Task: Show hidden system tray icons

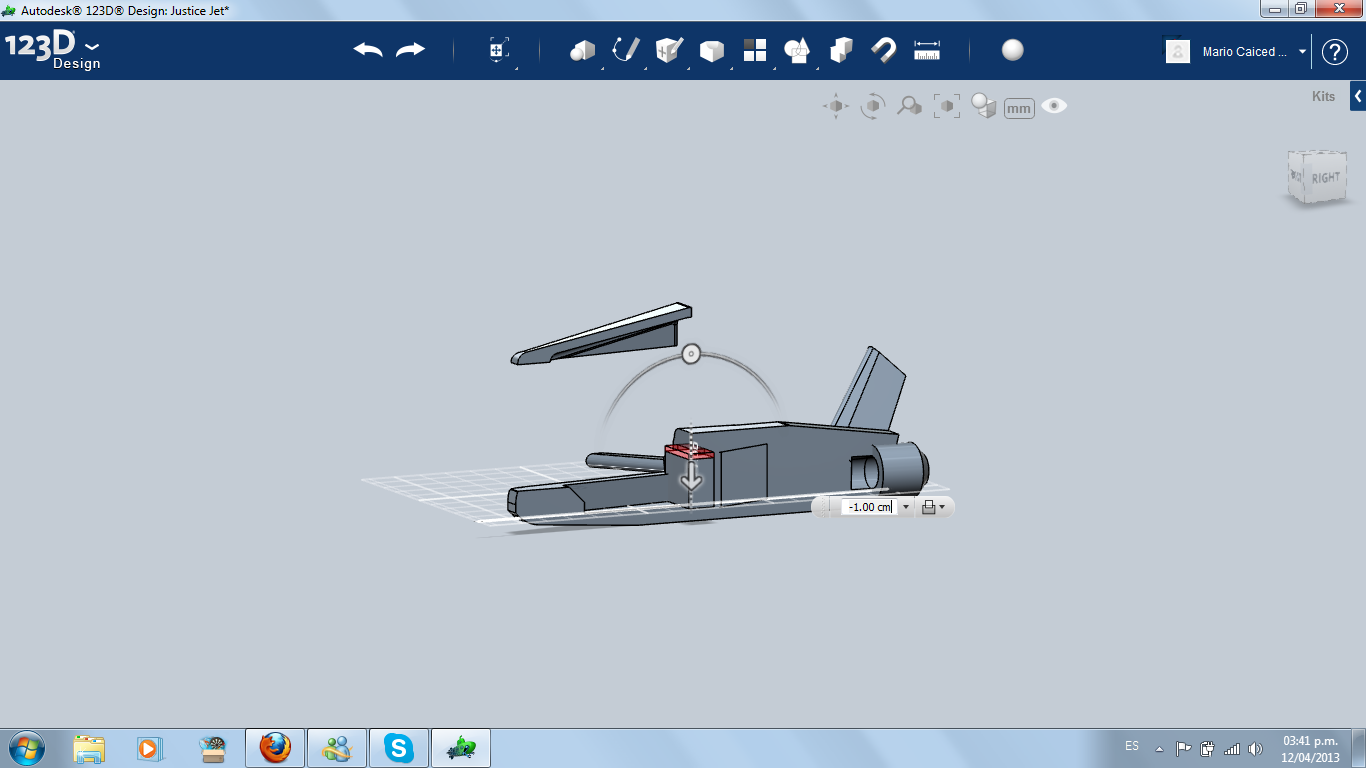Action: (1160, 749)
